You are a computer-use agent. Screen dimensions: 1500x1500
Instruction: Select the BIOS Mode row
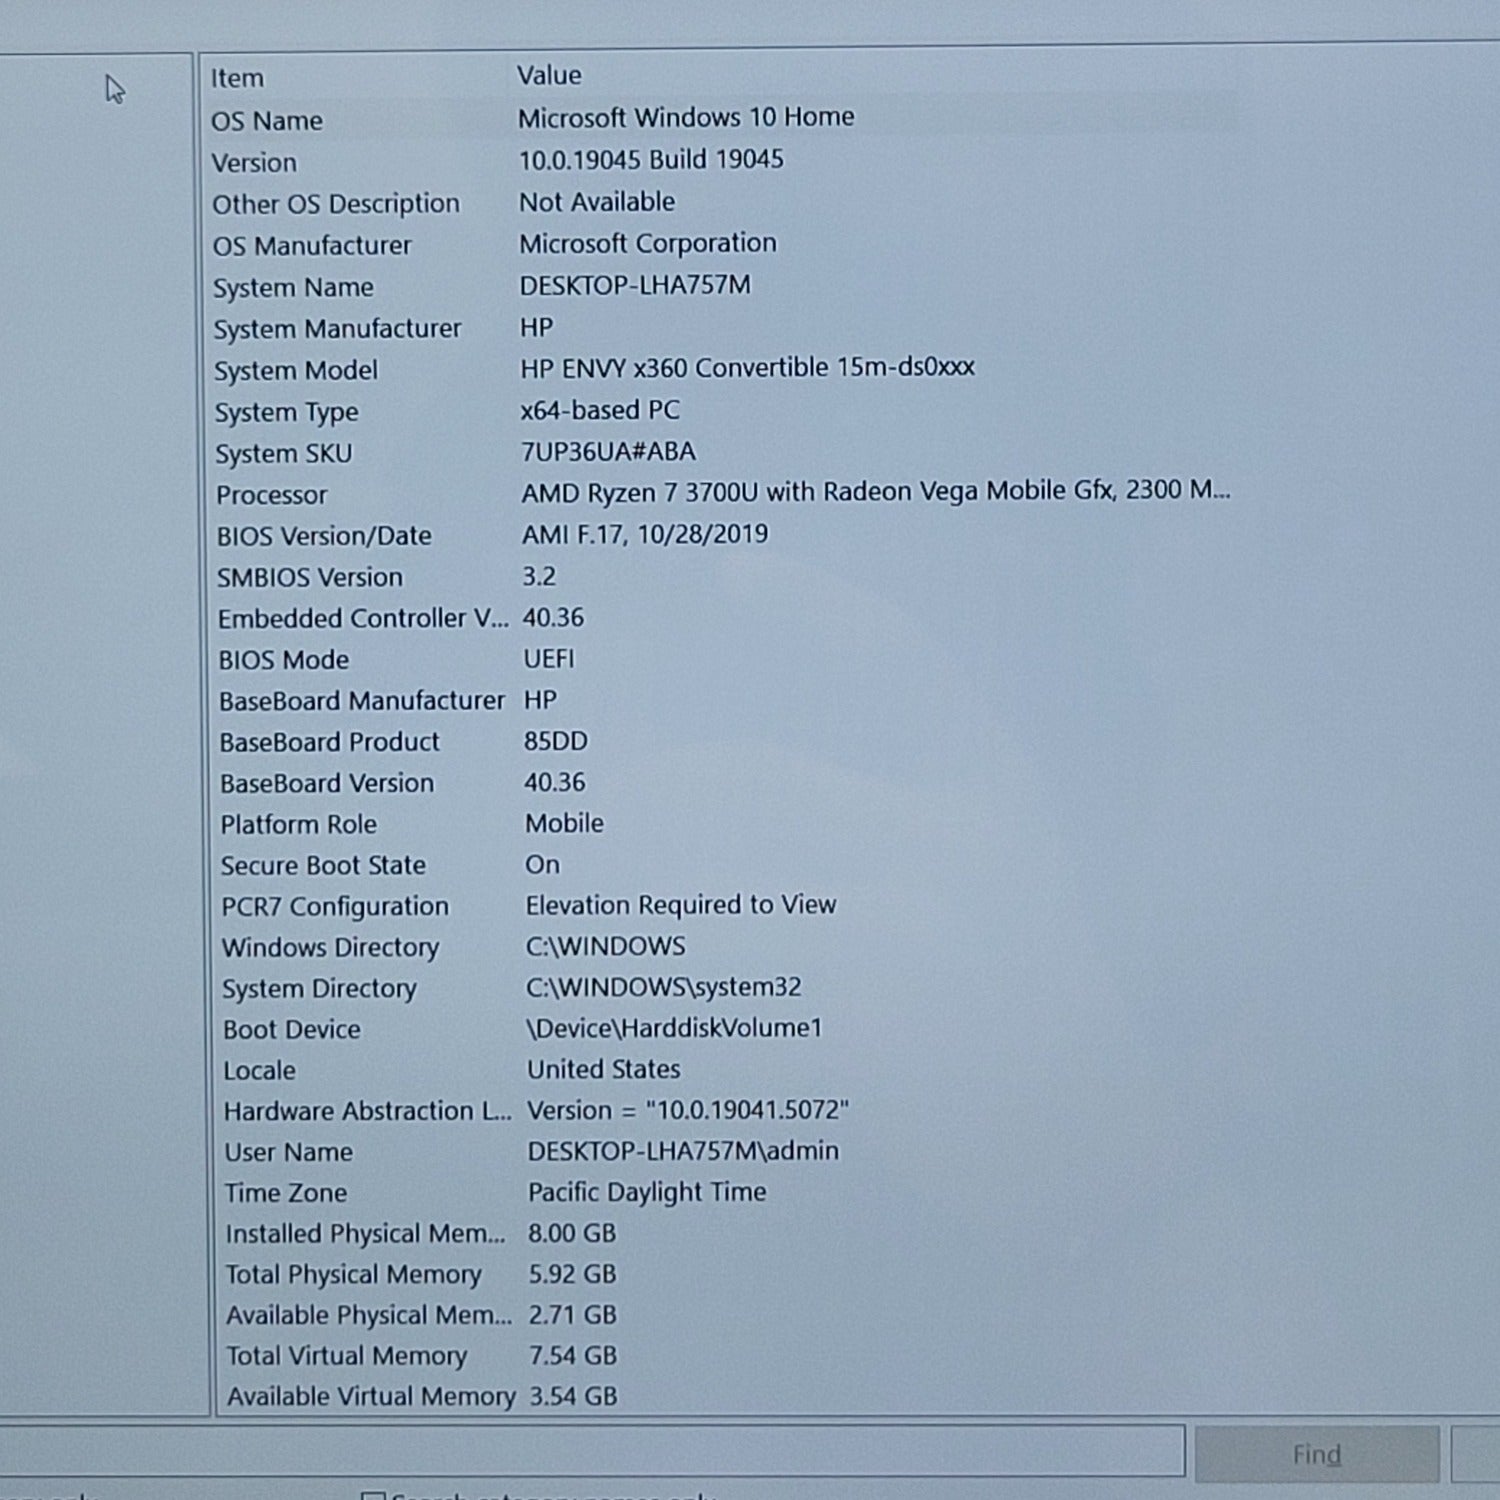(284, 660)
